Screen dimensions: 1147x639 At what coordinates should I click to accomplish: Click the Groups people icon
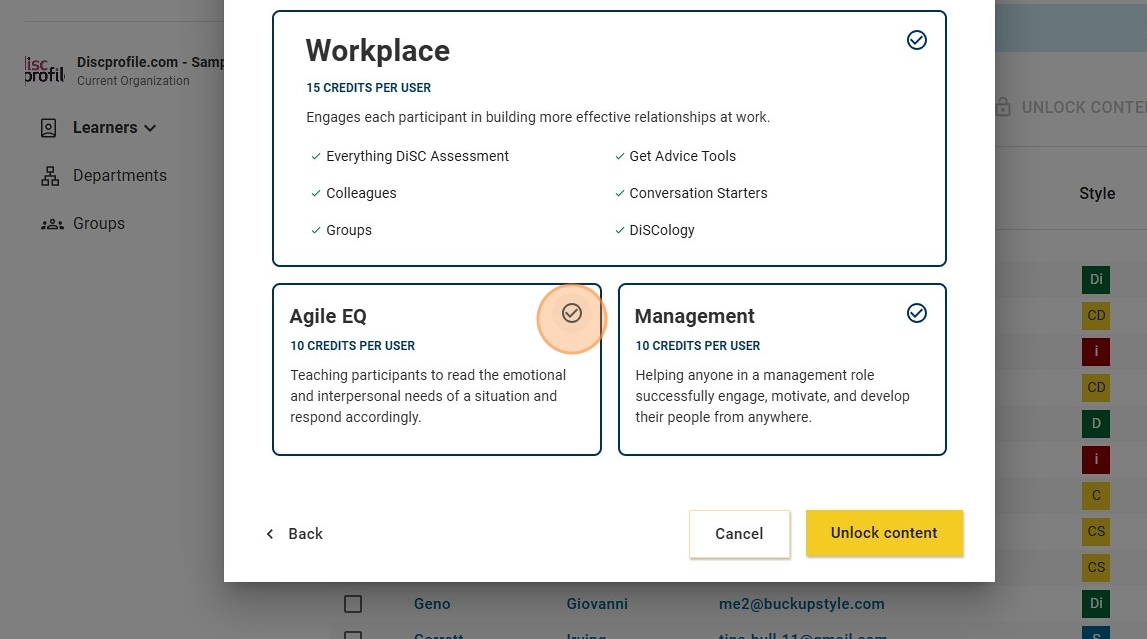click(52, 224)
